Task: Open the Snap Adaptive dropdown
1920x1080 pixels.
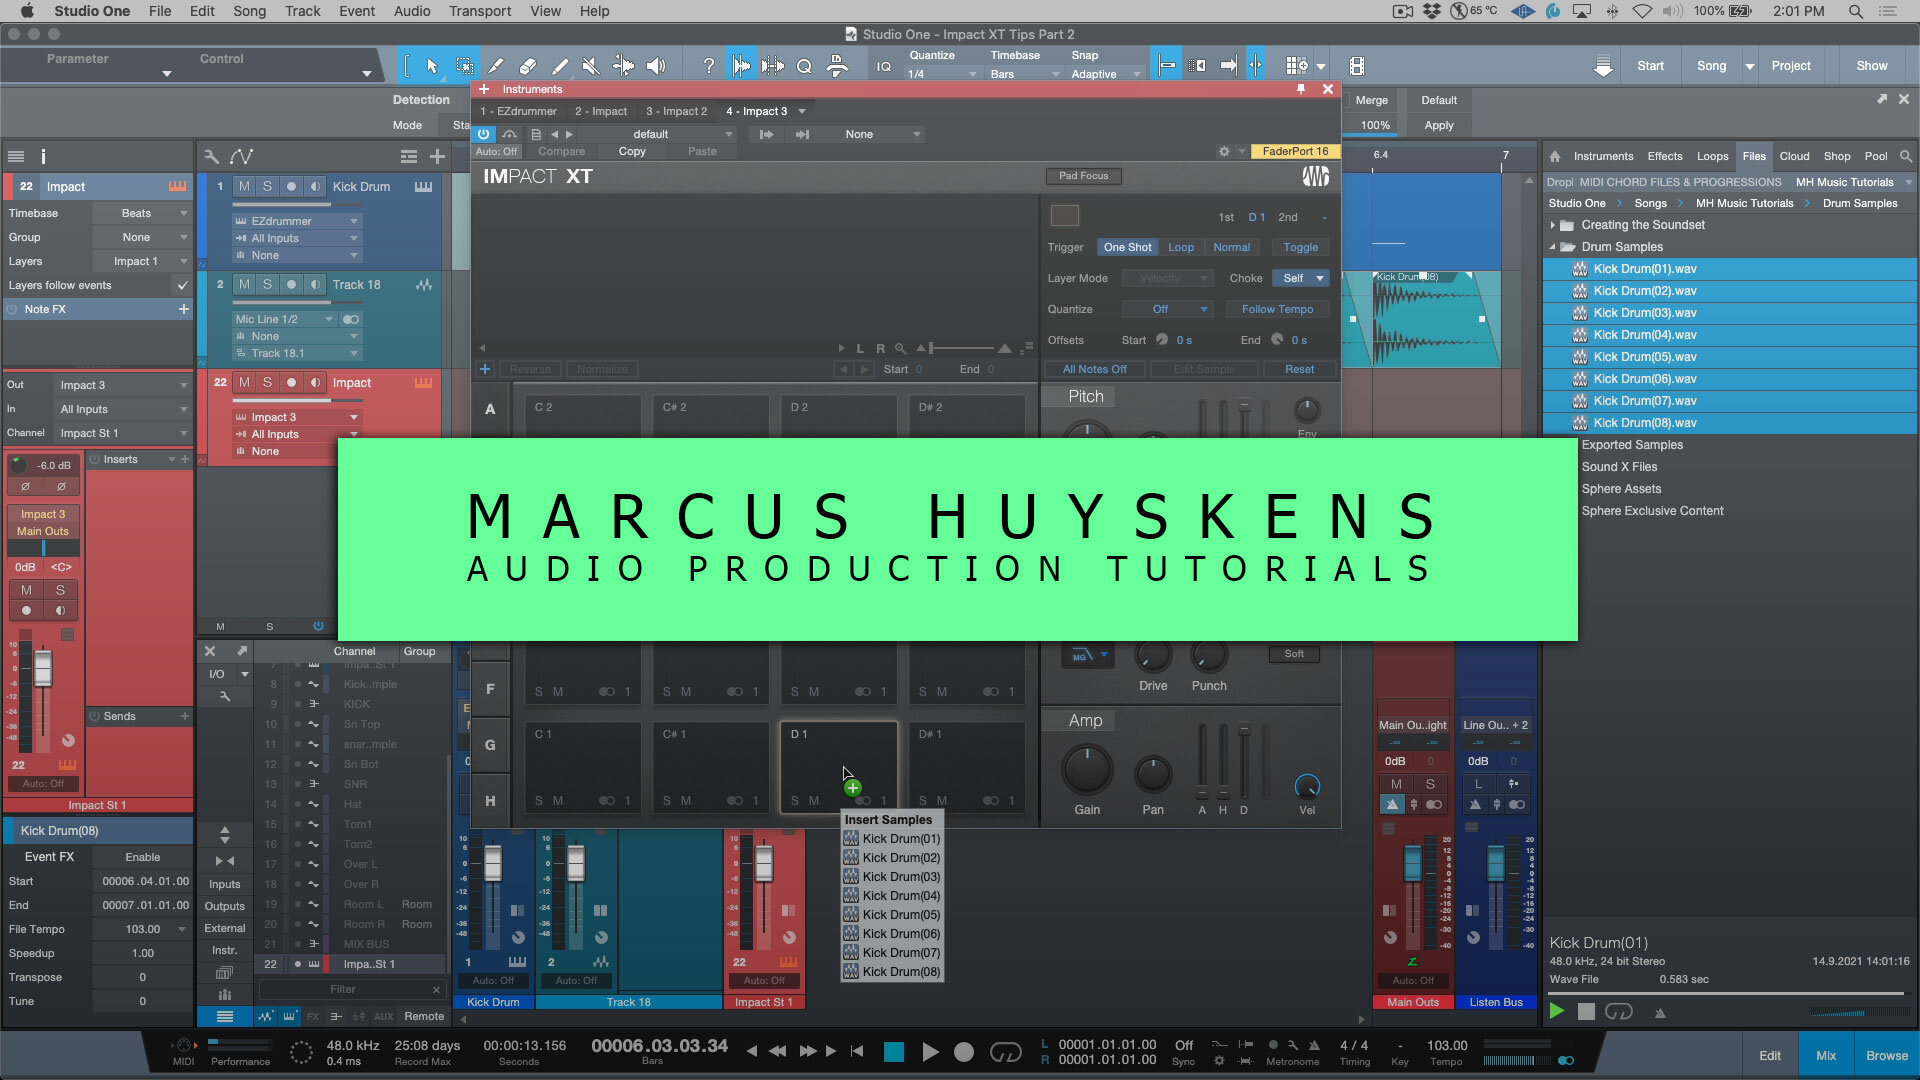Action: pyautogui.click(x=1105, y=74)
